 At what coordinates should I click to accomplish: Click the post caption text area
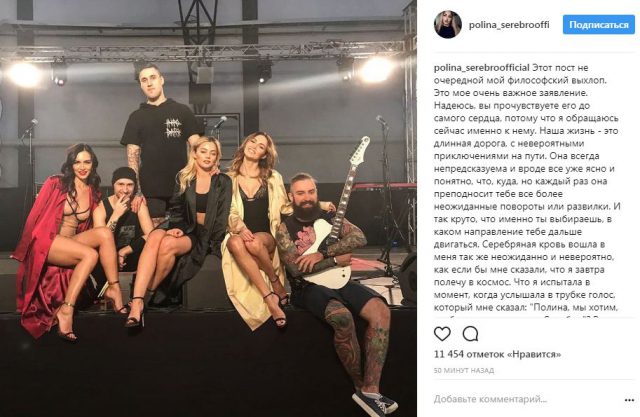coord(527,188)
